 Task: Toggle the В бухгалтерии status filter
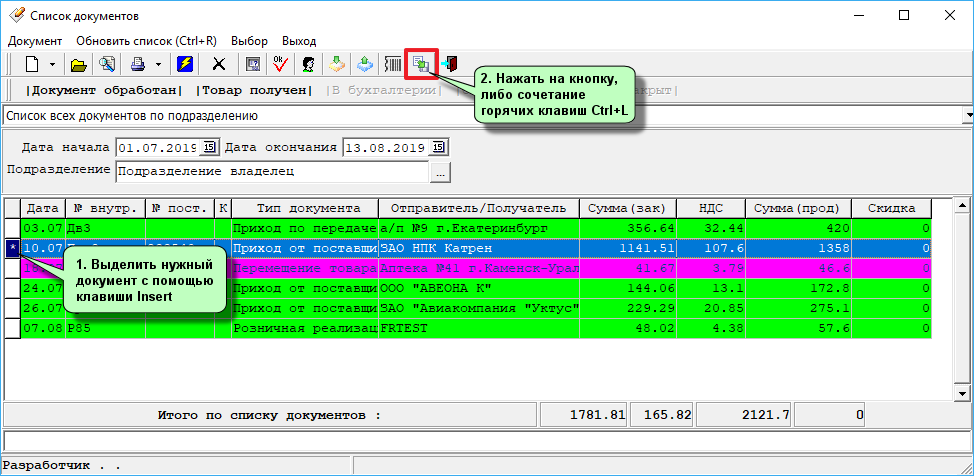(384, 91)
